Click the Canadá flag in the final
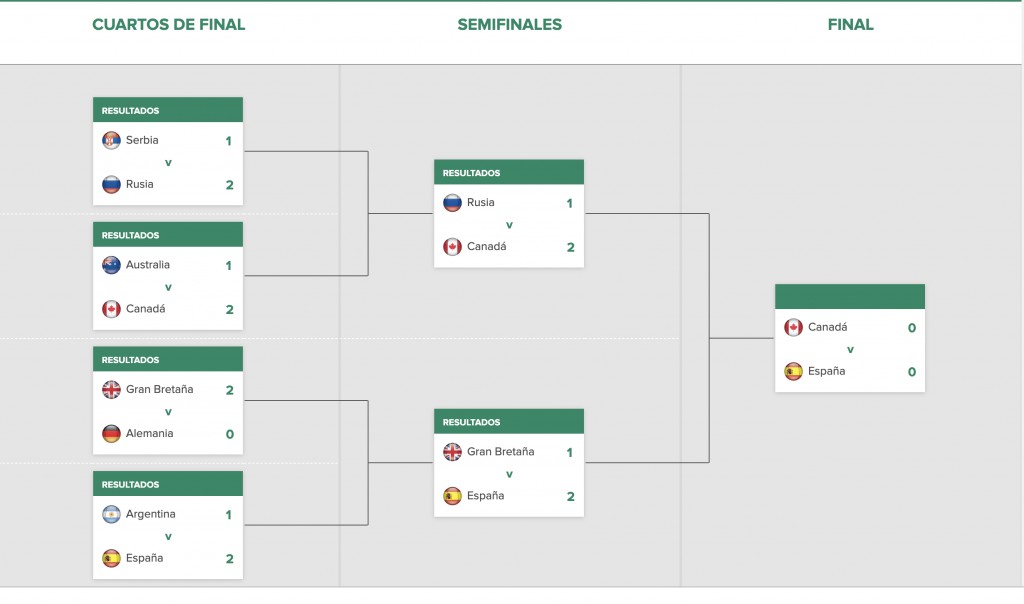This screenshot has width=1024, height=604. 793,327
